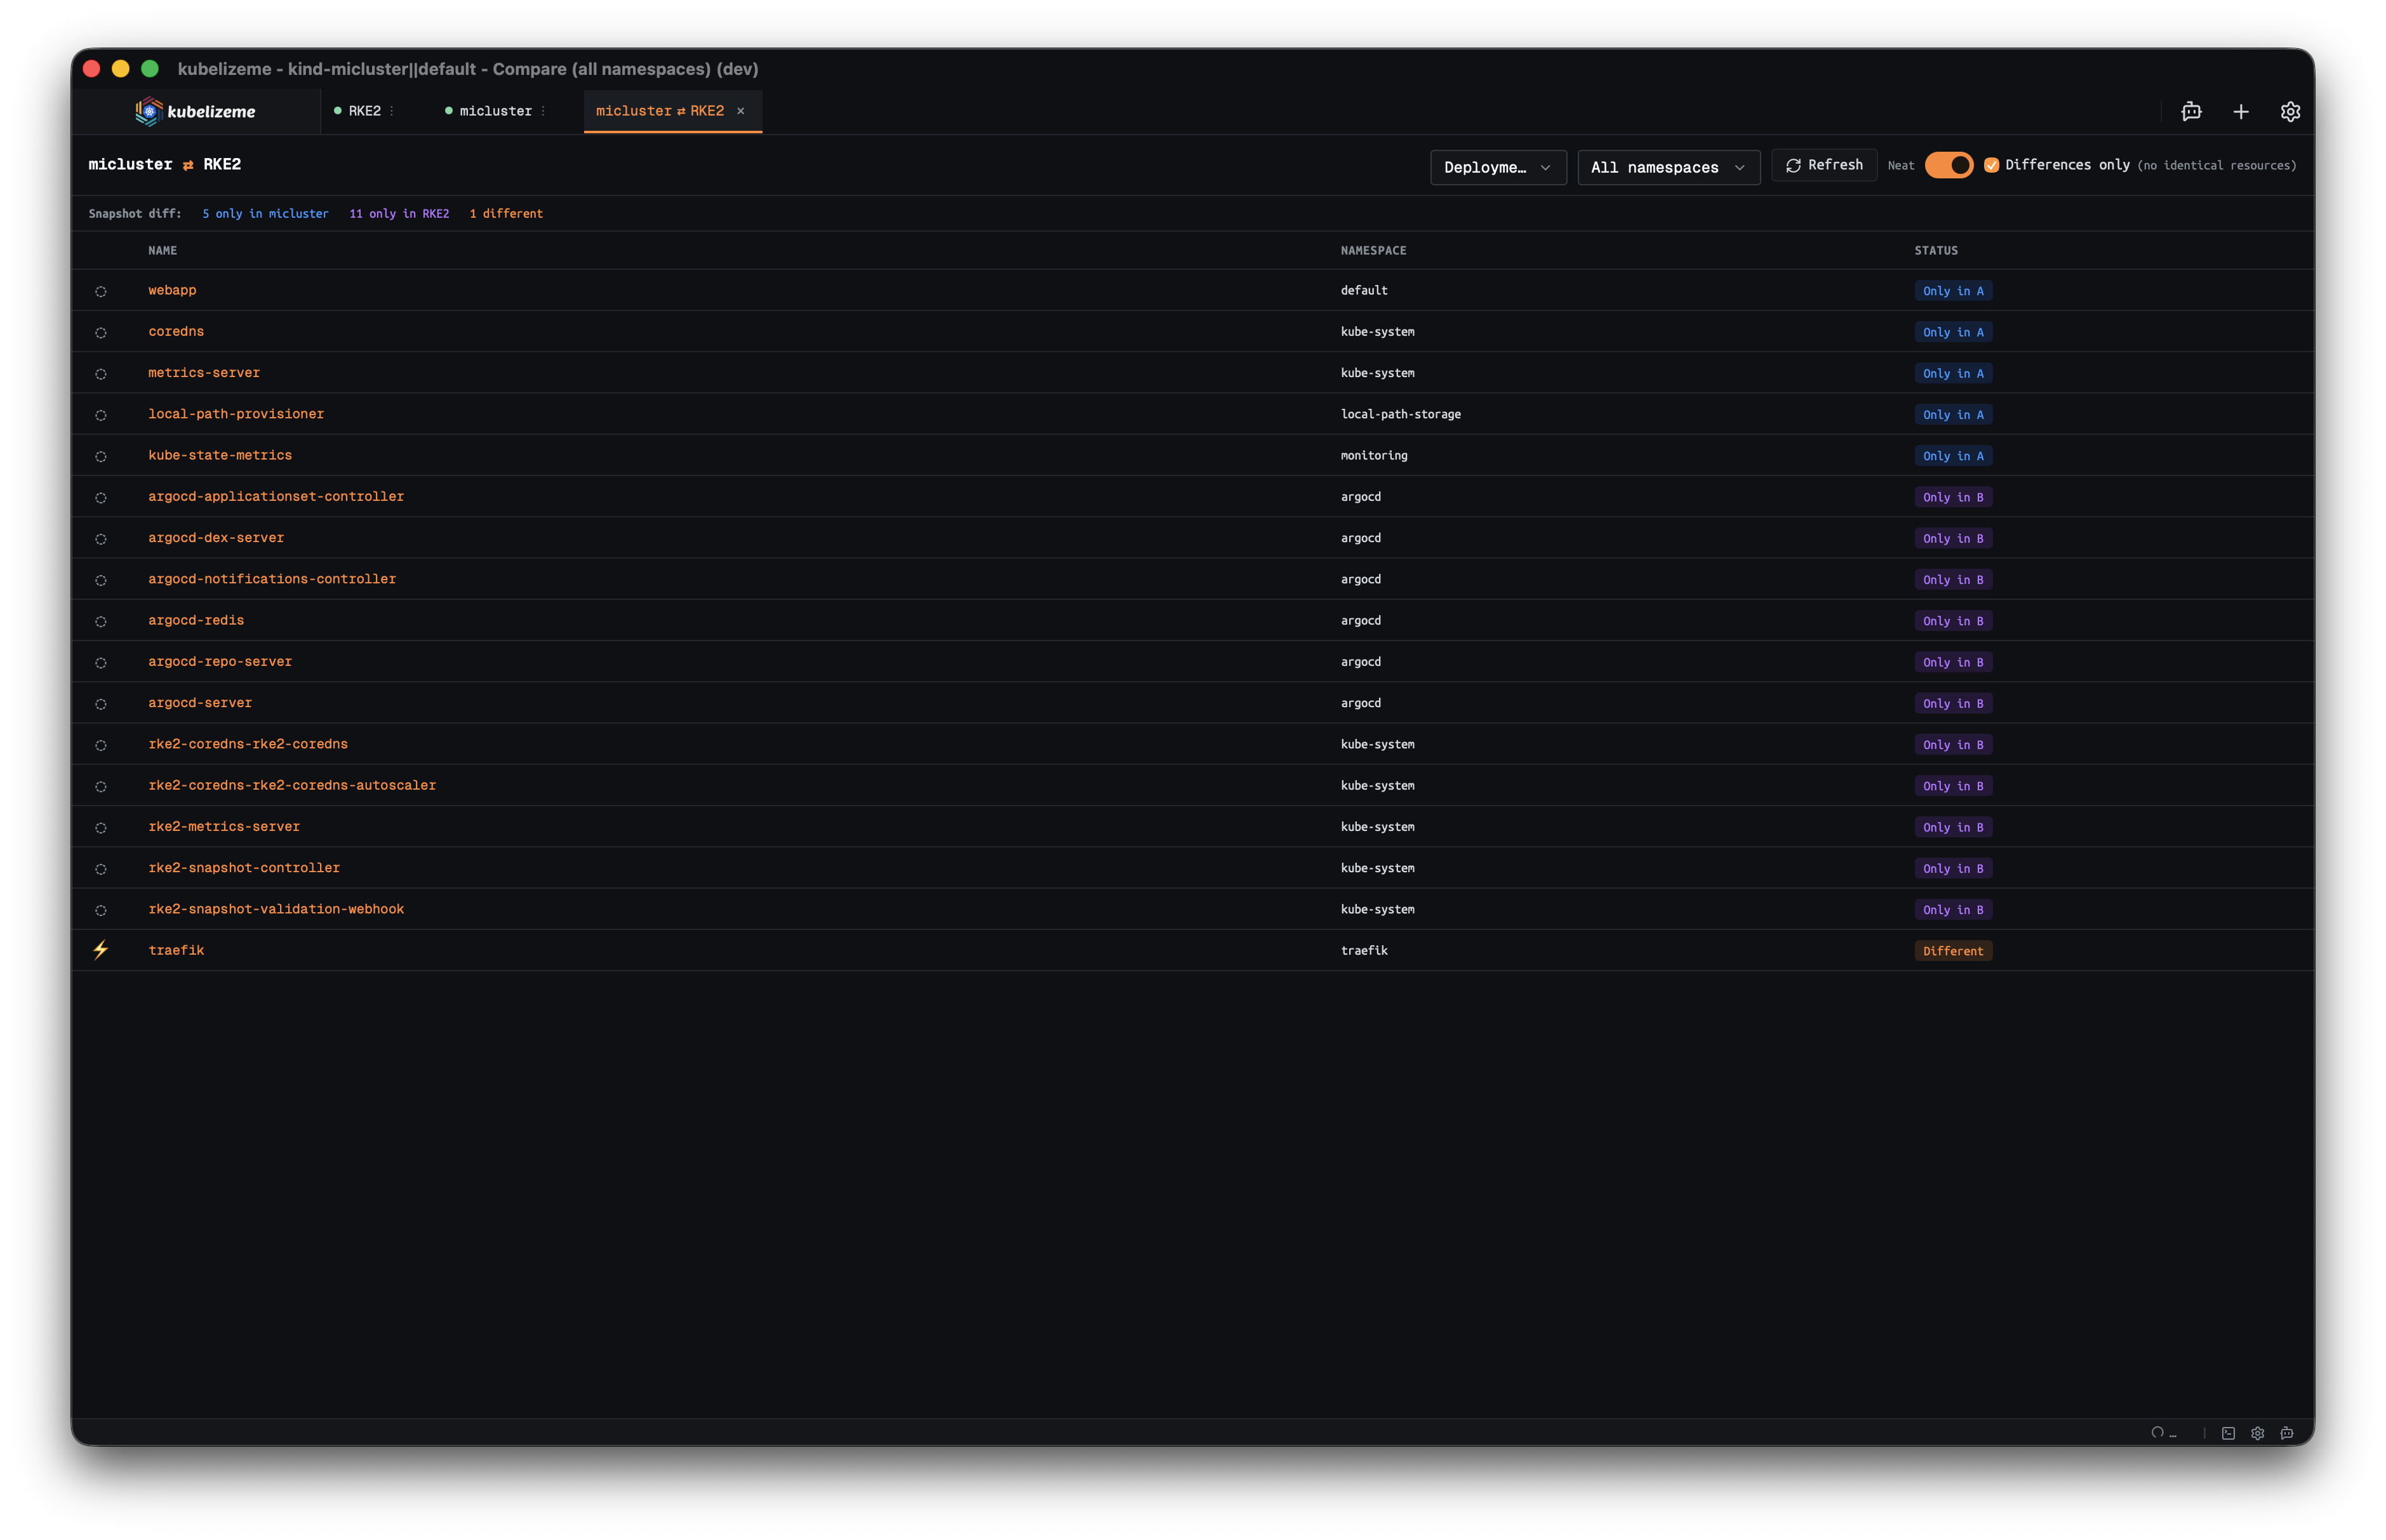Viewport: 2386px width, 1540px height.
Task: Click the circle icon beside local-path-provisioner
Action: click(x=101, y=415)
